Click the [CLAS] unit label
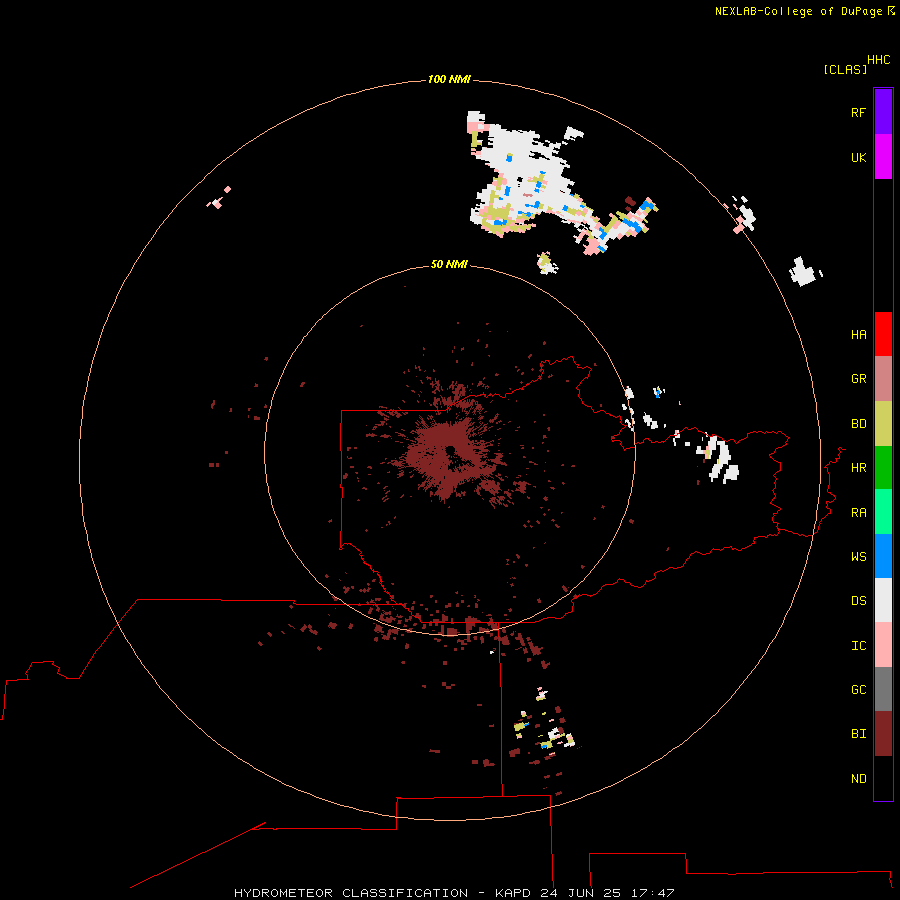 click(845, 69)
